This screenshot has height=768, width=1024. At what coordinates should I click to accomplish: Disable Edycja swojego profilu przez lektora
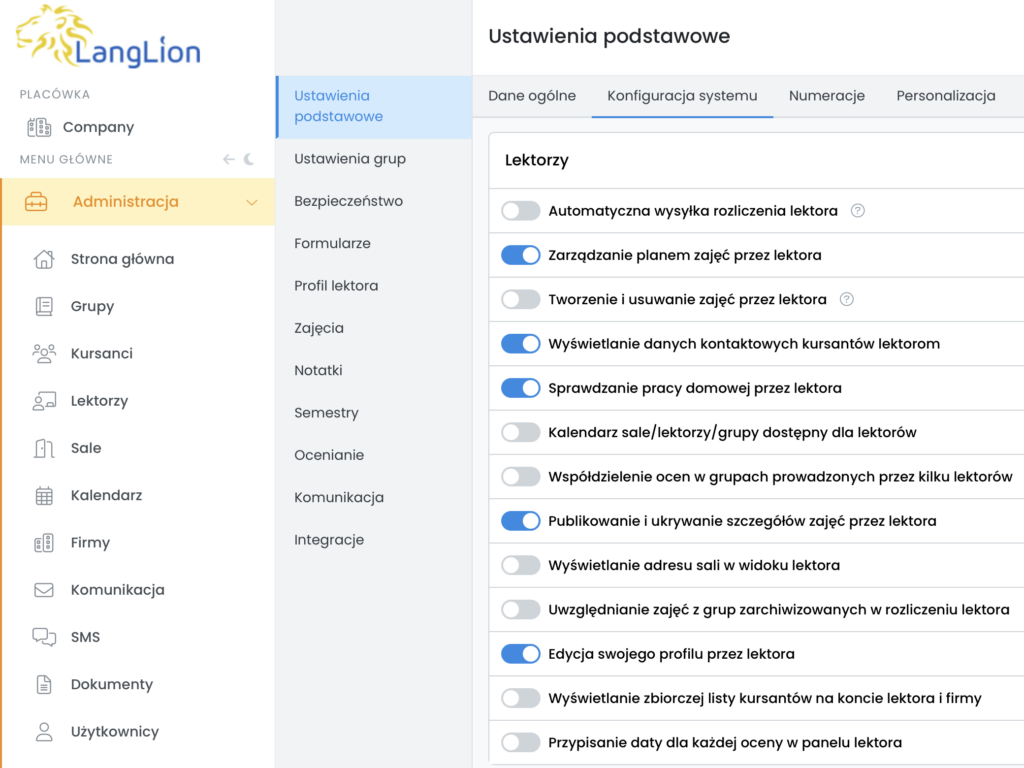click(520, 654)
